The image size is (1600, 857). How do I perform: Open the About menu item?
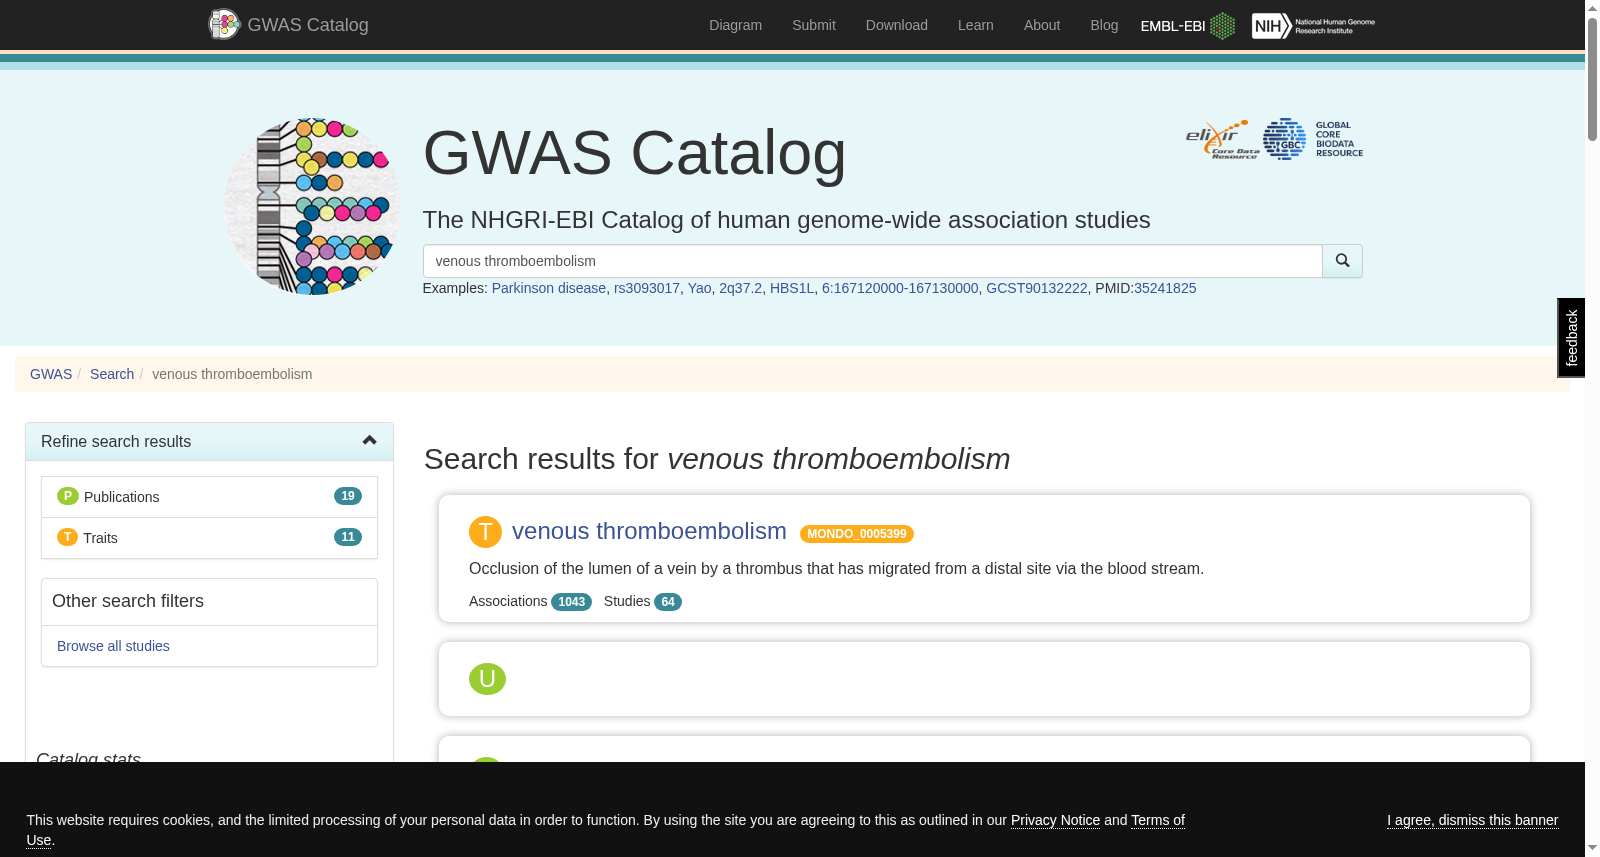(1042, 25)
